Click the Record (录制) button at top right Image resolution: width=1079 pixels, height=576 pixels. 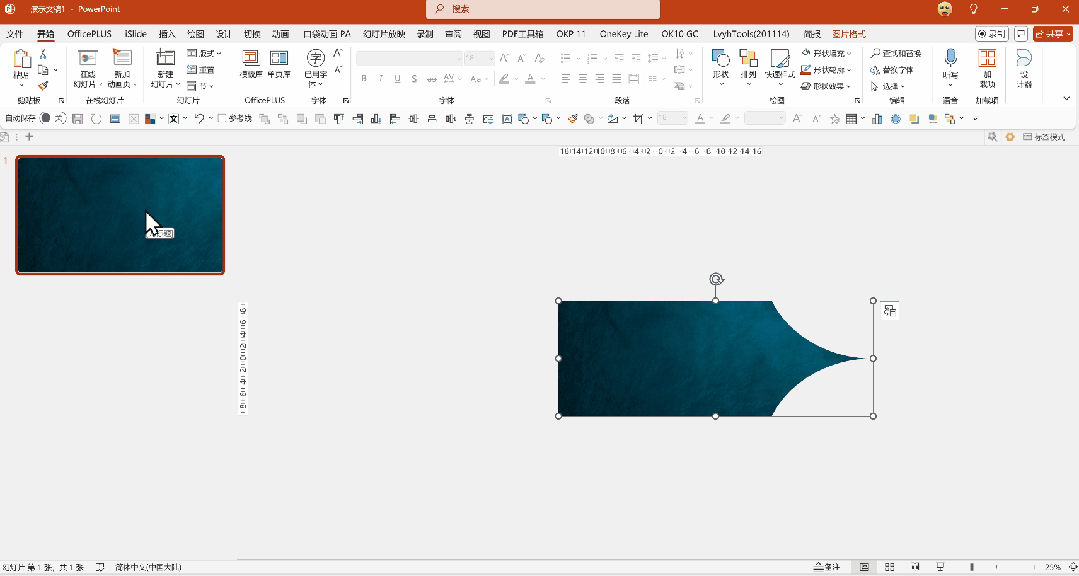tap(992, 34)
